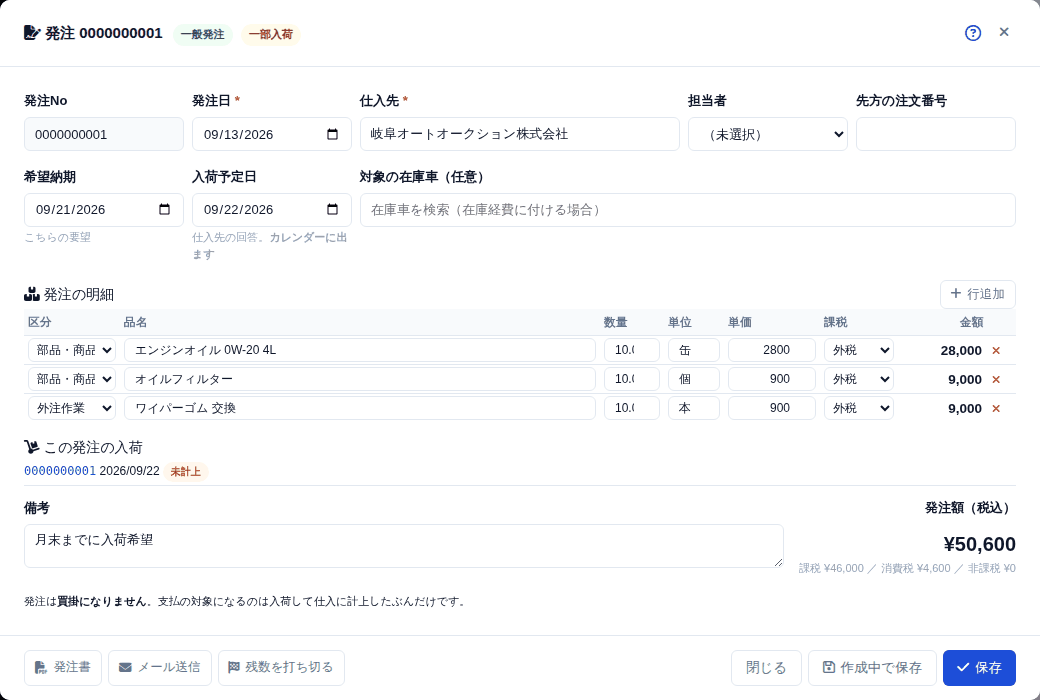Image resolution: width=1040 pixels, height=700 pixels.
Task: Edit the 備考 notes textarea
Action: pos(403,546)
